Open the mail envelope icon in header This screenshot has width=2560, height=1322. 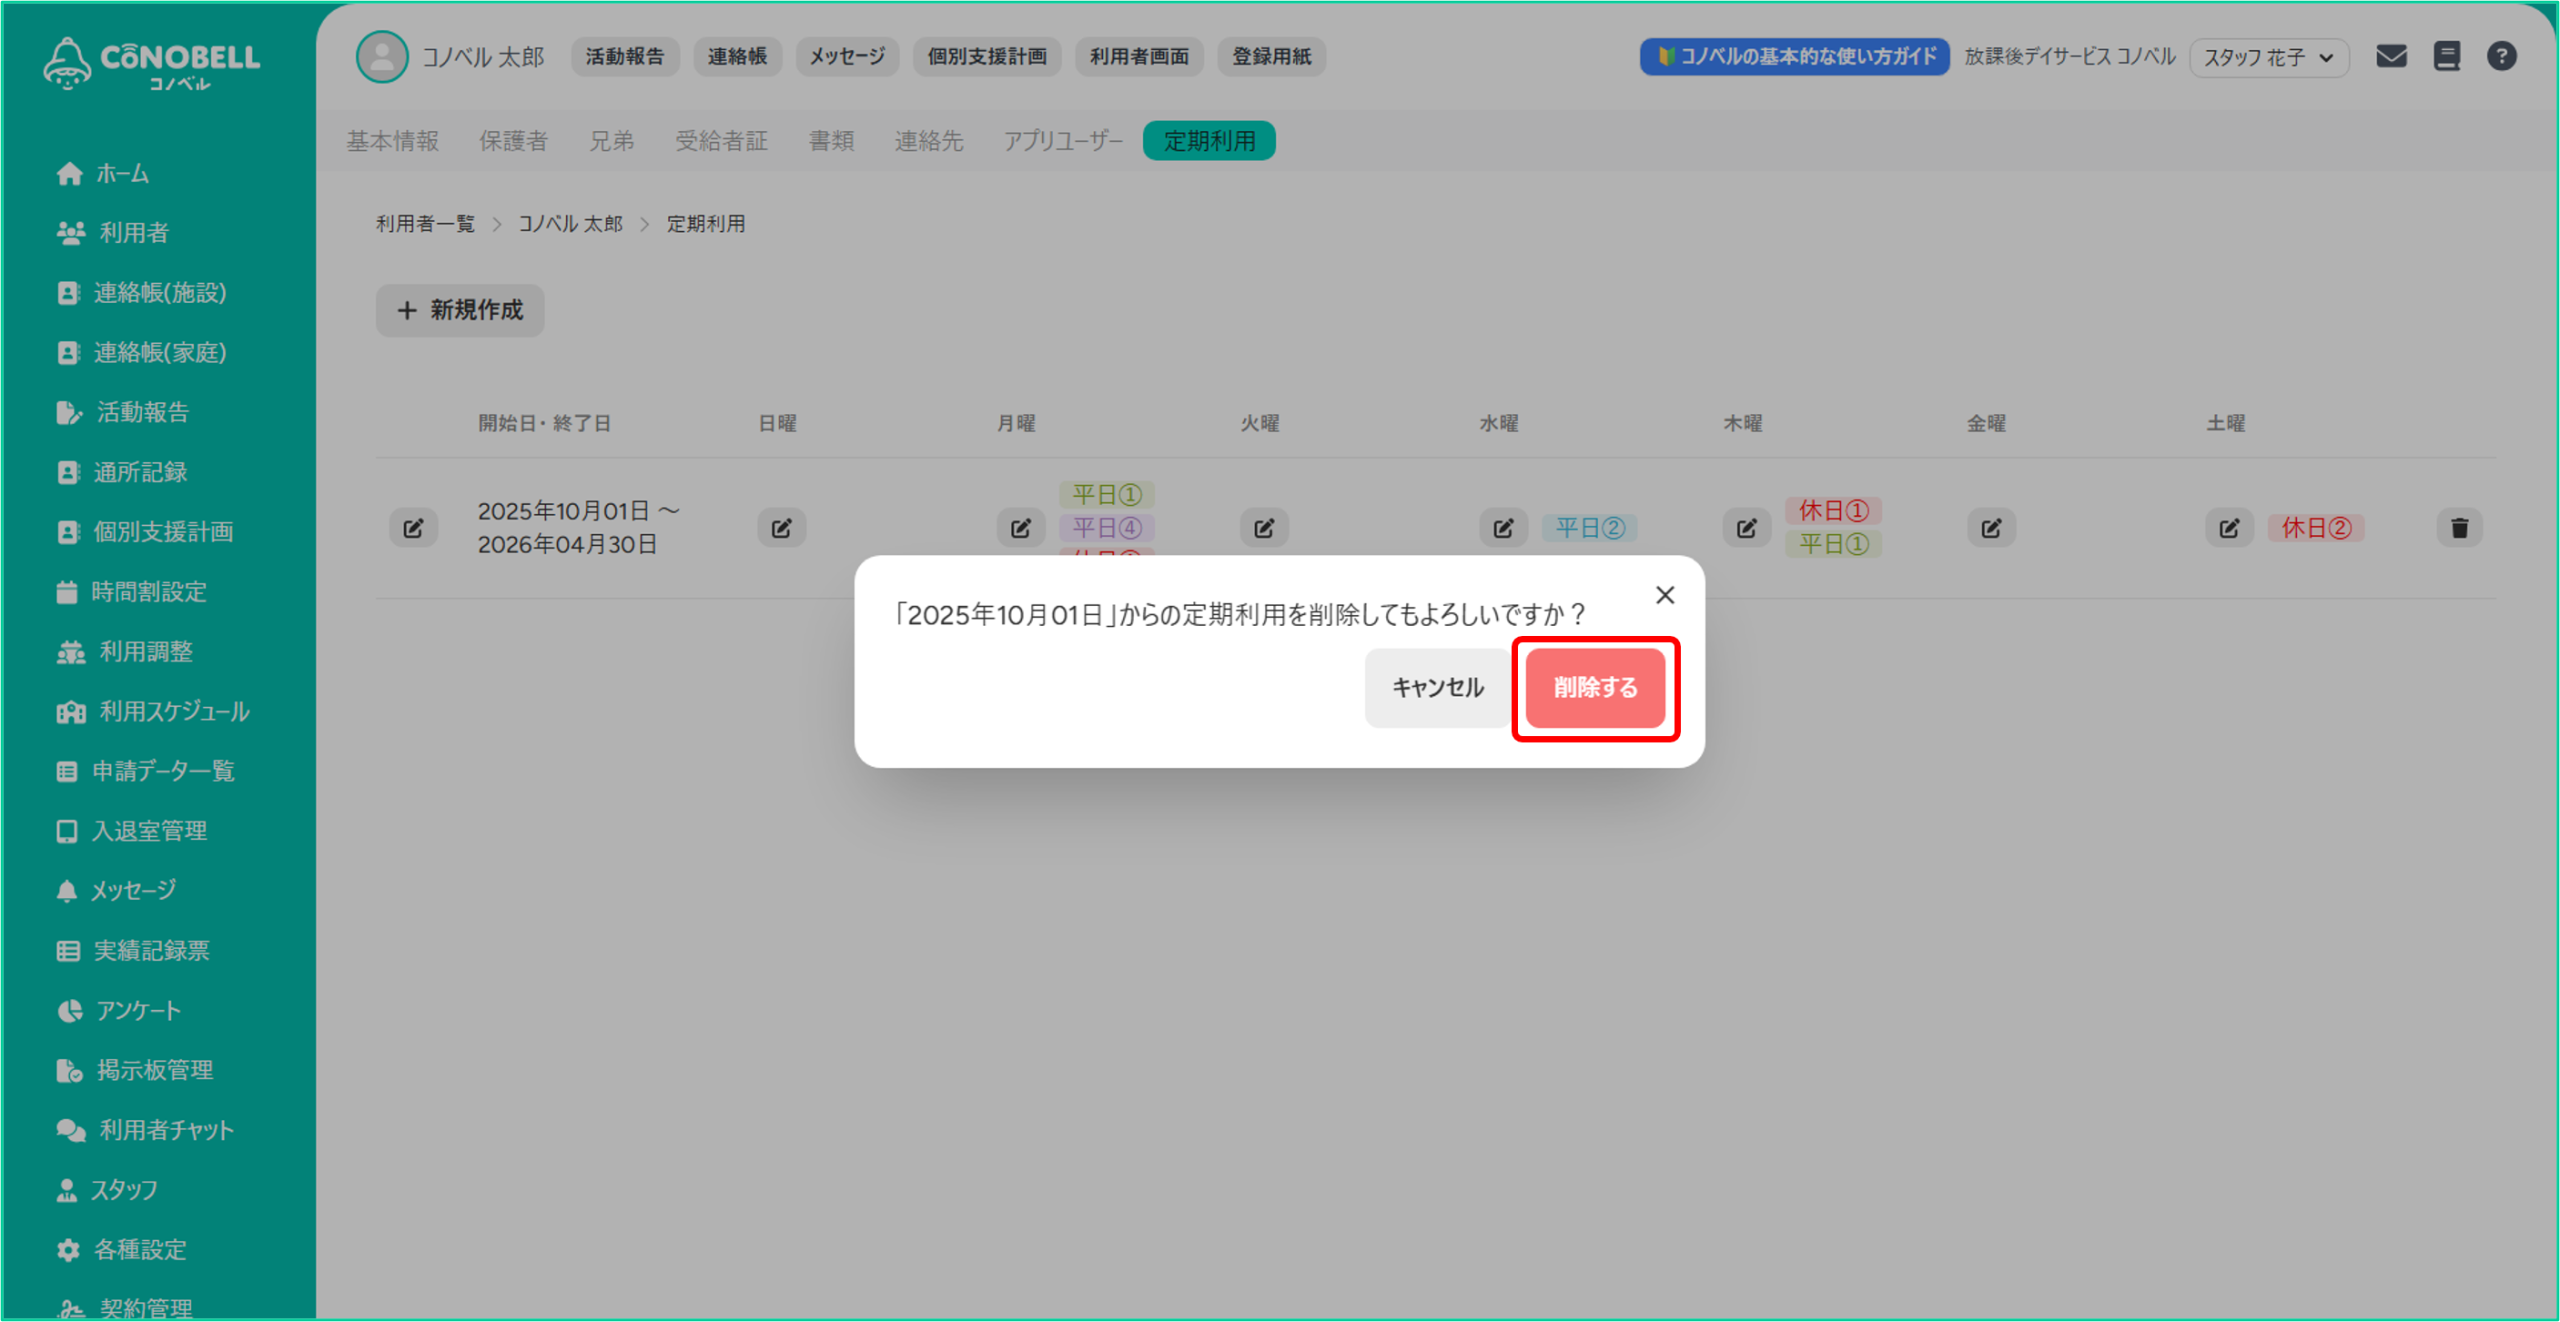pyautogui.click(x=2391, y=56)
